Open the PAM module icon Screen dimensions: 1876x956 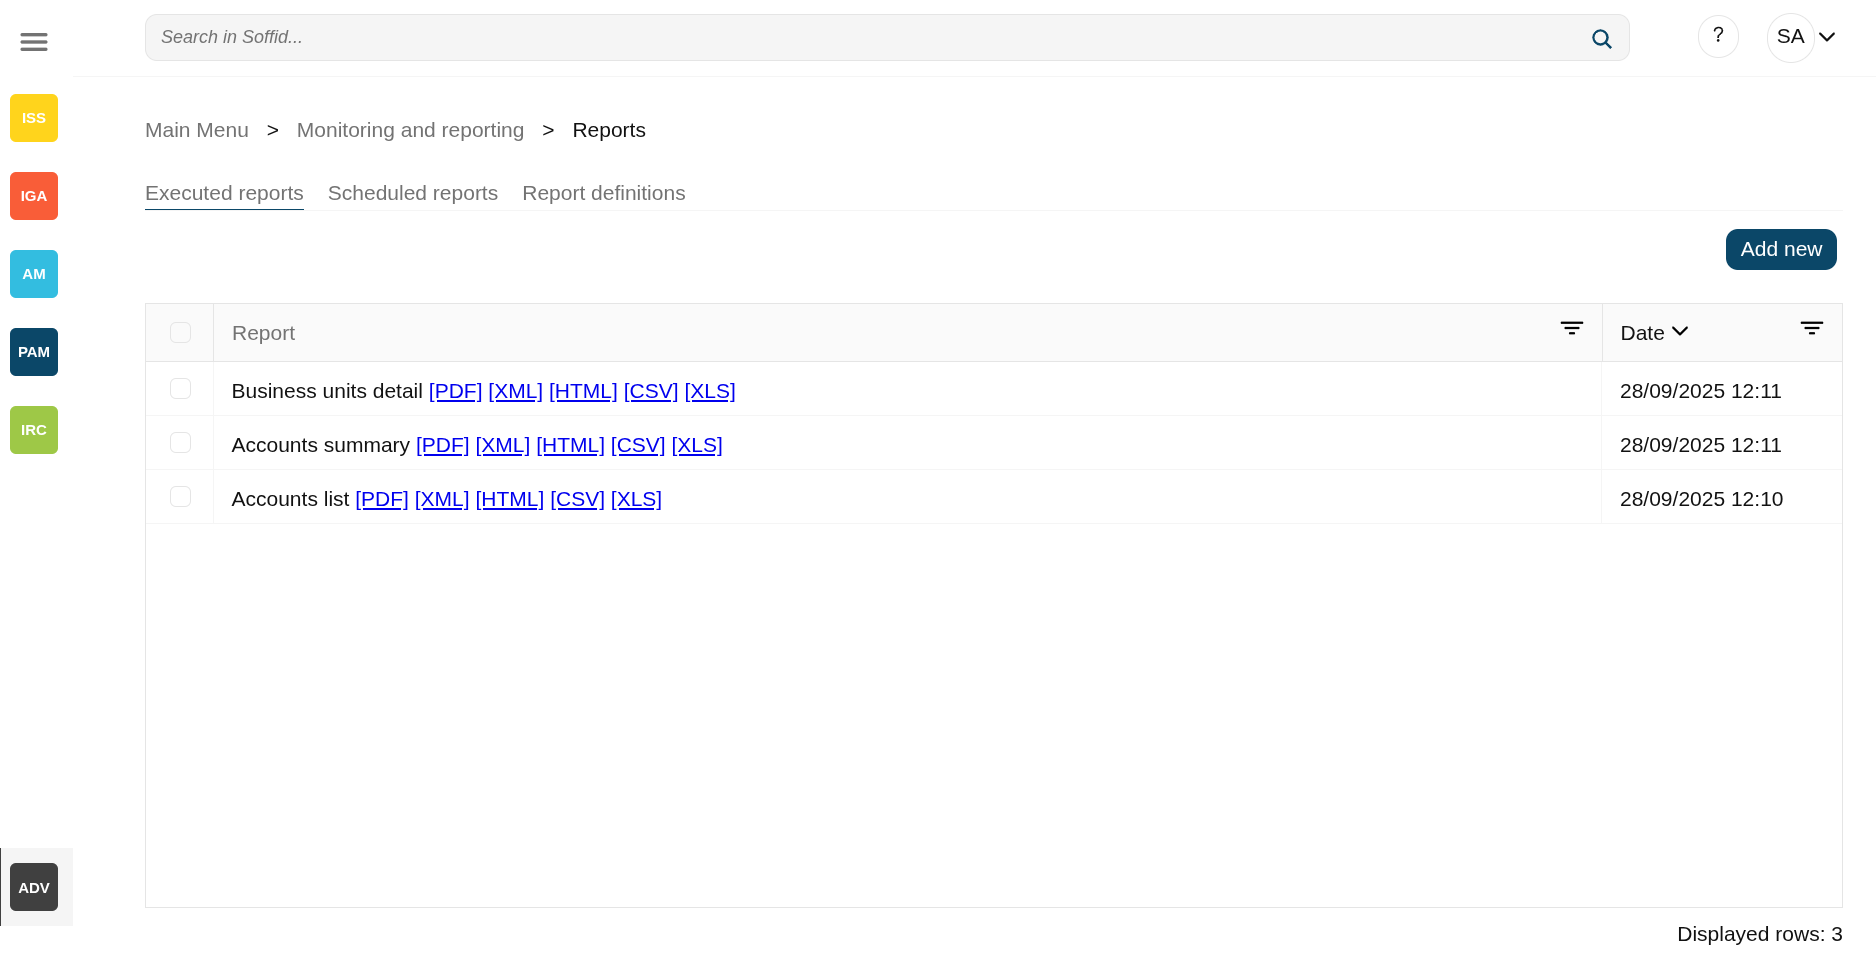point(34,352)
